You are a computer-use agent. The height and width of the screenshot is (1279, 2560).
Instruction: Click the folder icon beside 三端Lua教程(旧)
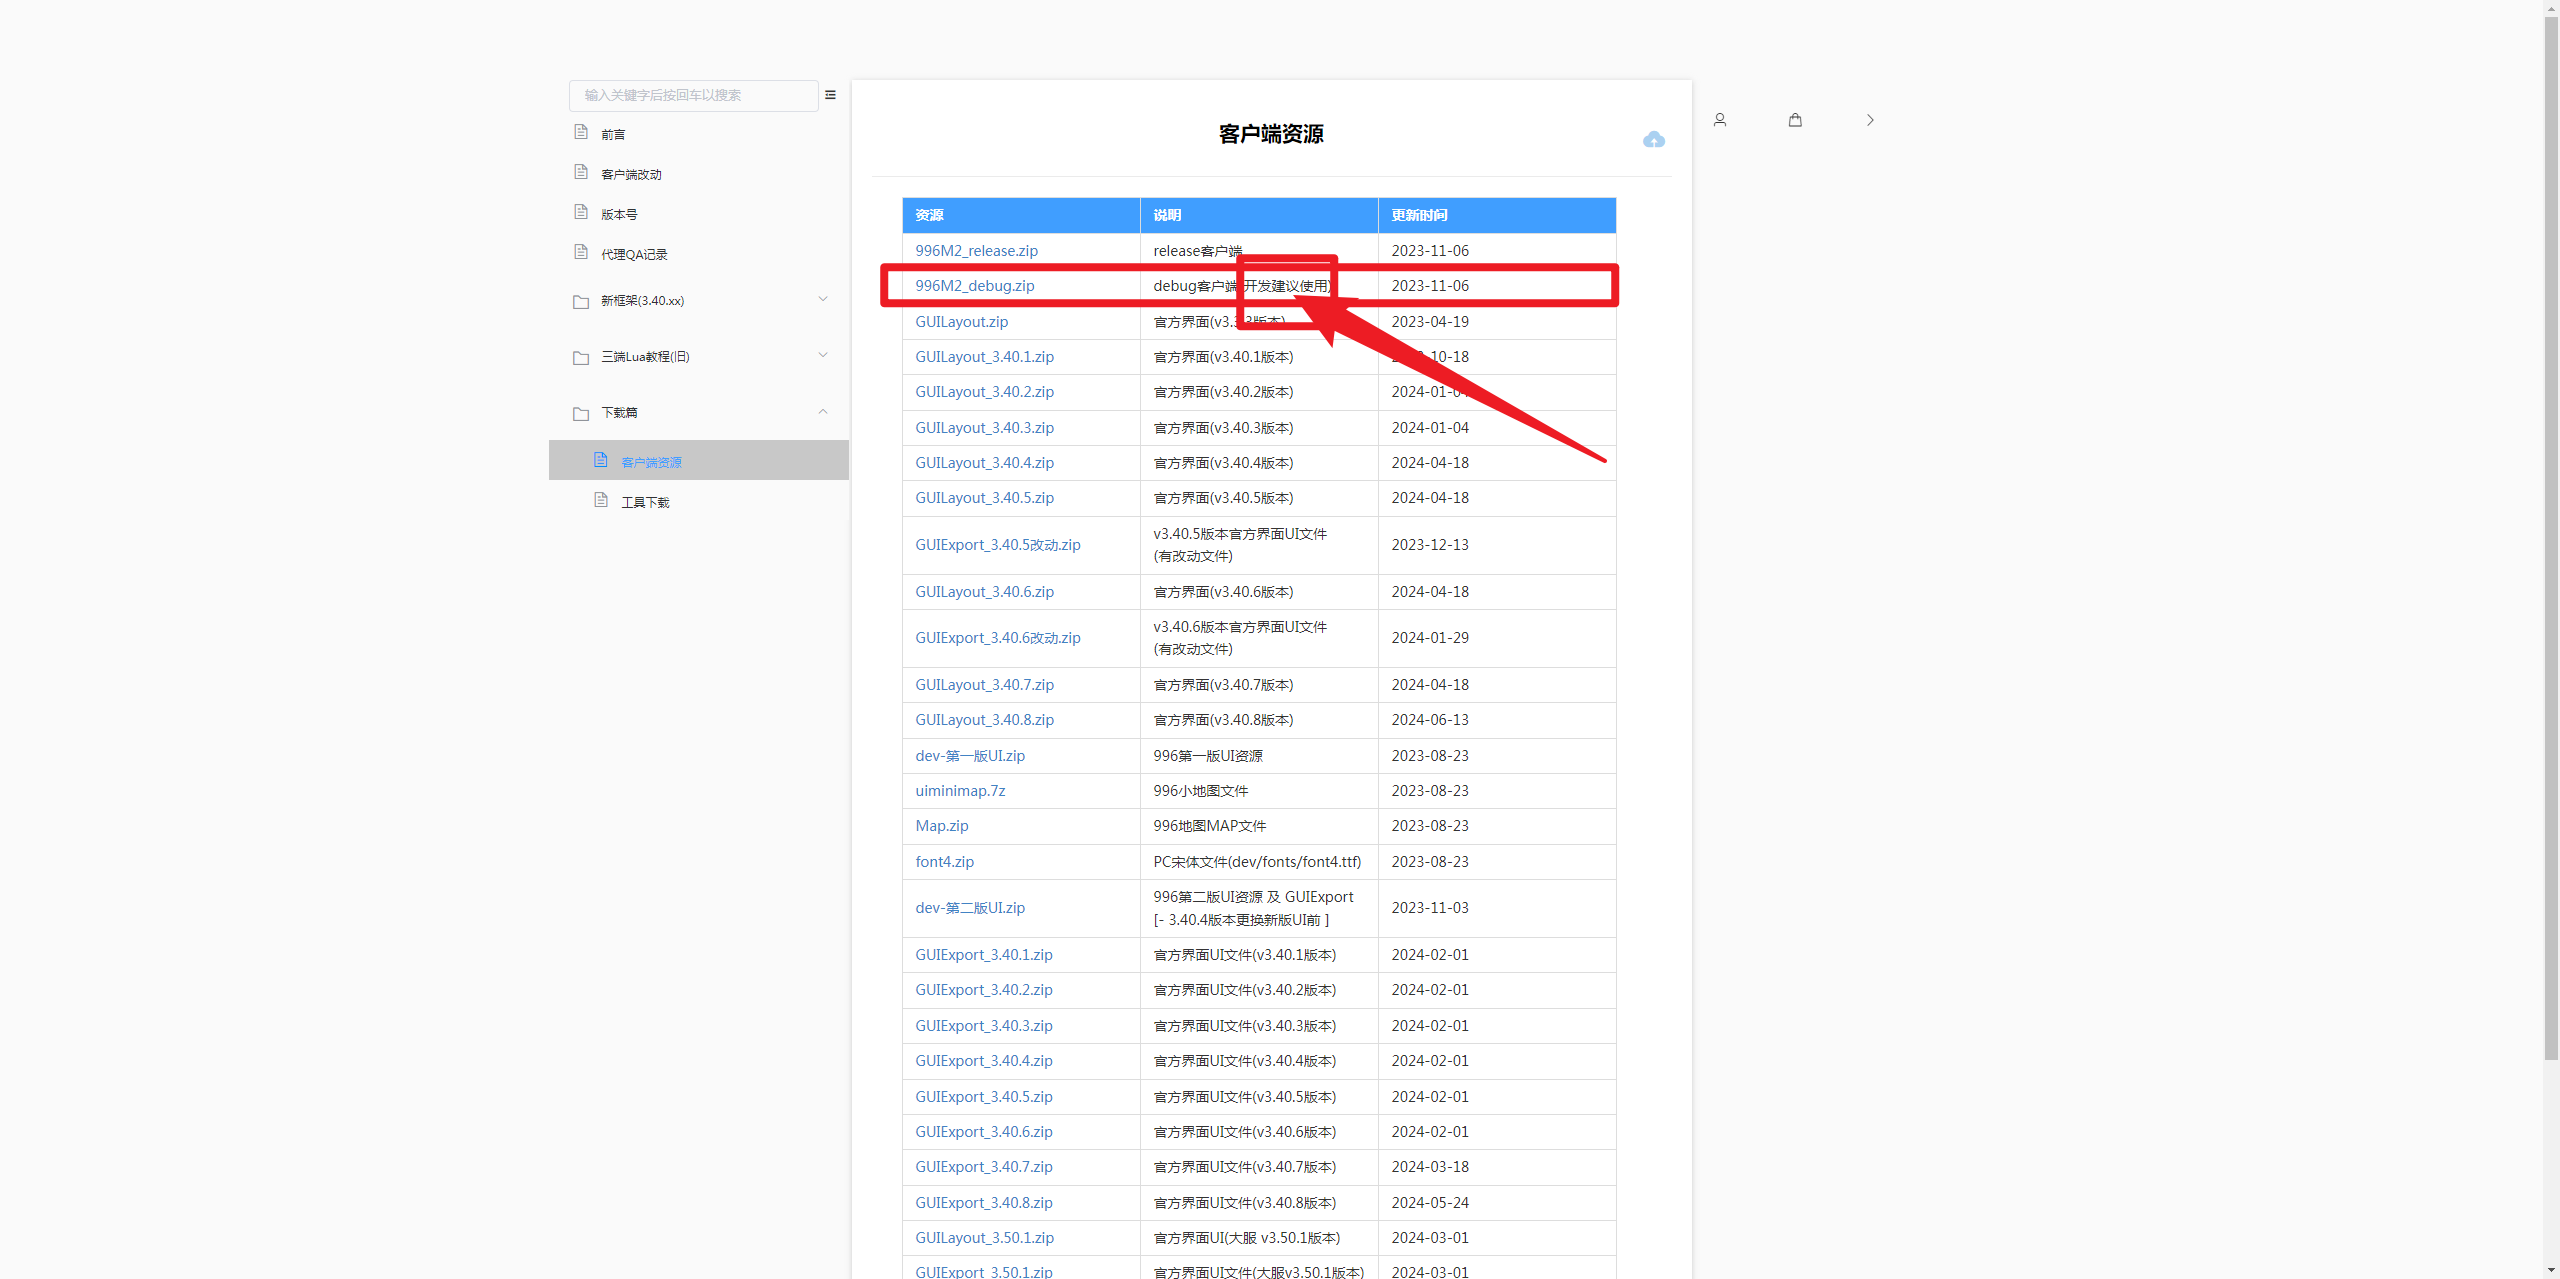pos(581,357)
